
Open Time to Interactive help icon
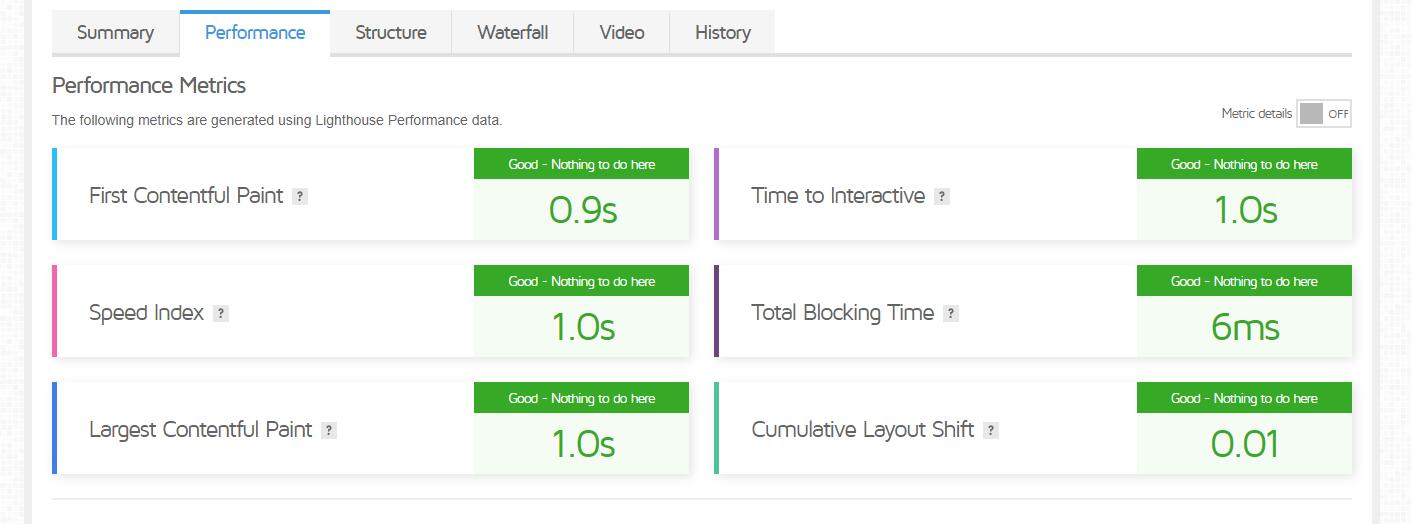coord(941,197)
